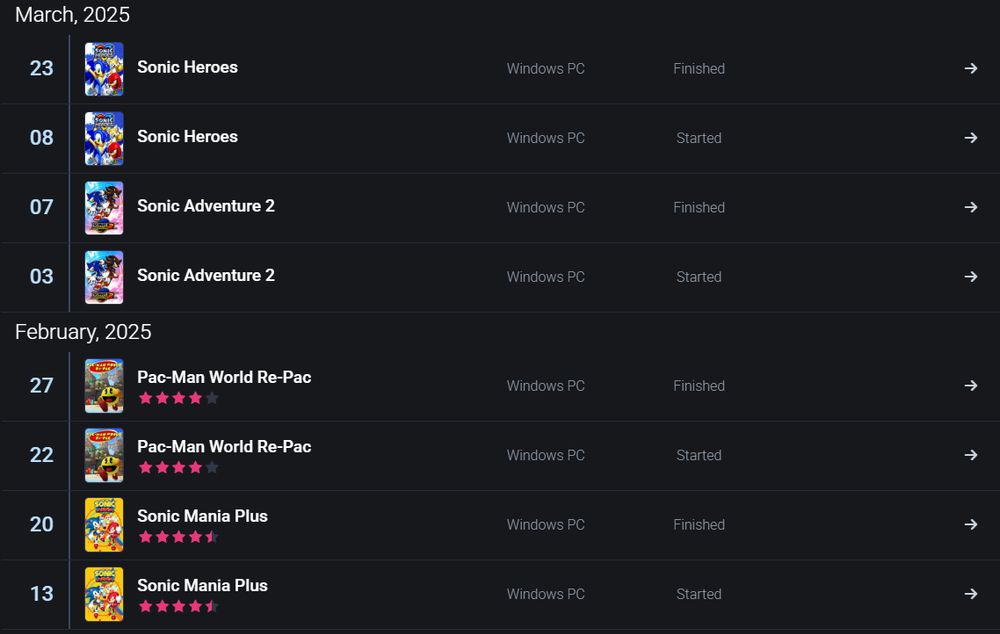This screenshot has height=634, width=1000.
Task: Click Sonic Adventure 2 cover art on March 07
Action: [x=104, y=208]
